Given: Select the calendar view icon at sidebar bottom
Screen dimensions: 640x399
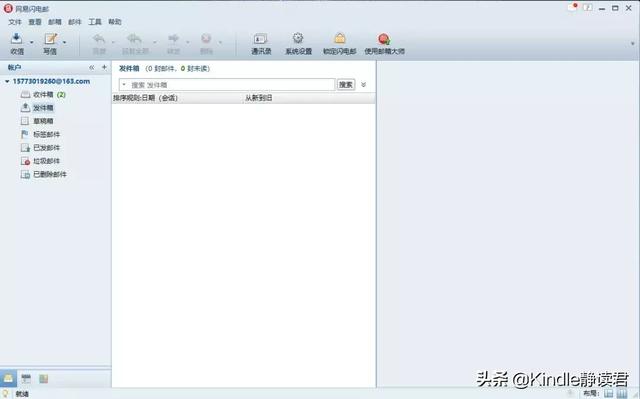Looking at the screenshot, I should pyautogui.click(x=26, y=379).
